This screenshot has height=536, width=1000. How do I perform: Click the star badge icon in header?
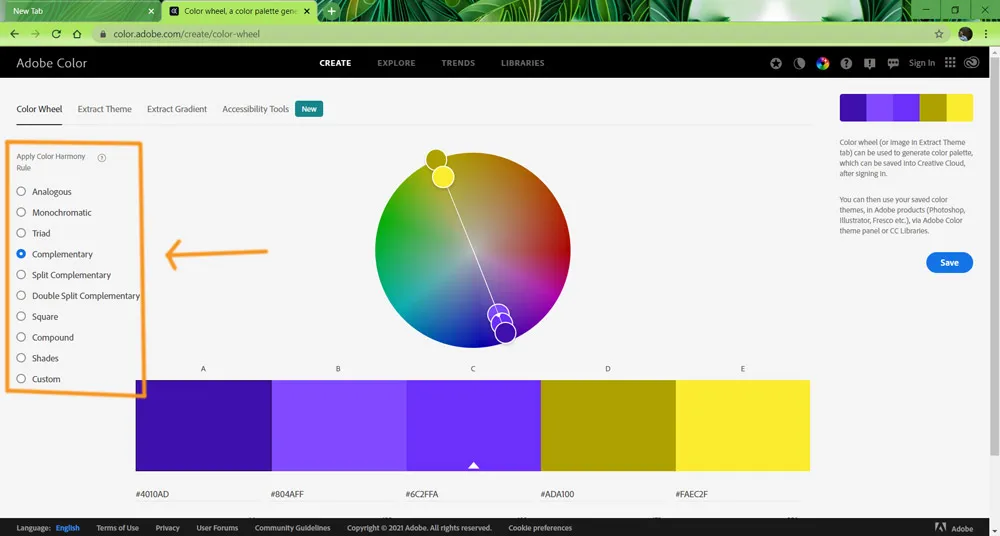[776, 63]
